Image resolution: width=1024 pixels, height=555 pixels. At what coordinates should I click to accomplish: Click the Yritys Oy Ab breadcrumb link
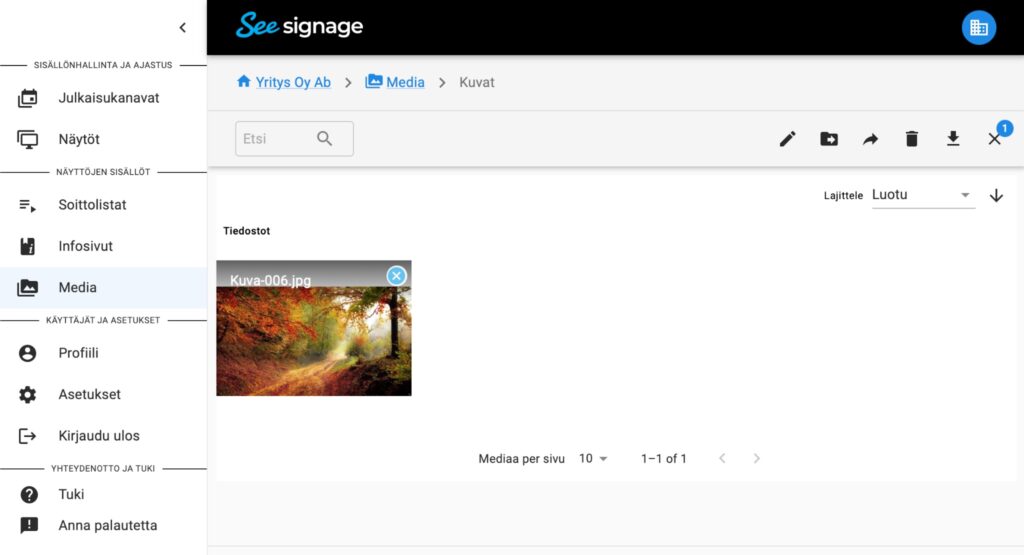click(x=292, y=82)
